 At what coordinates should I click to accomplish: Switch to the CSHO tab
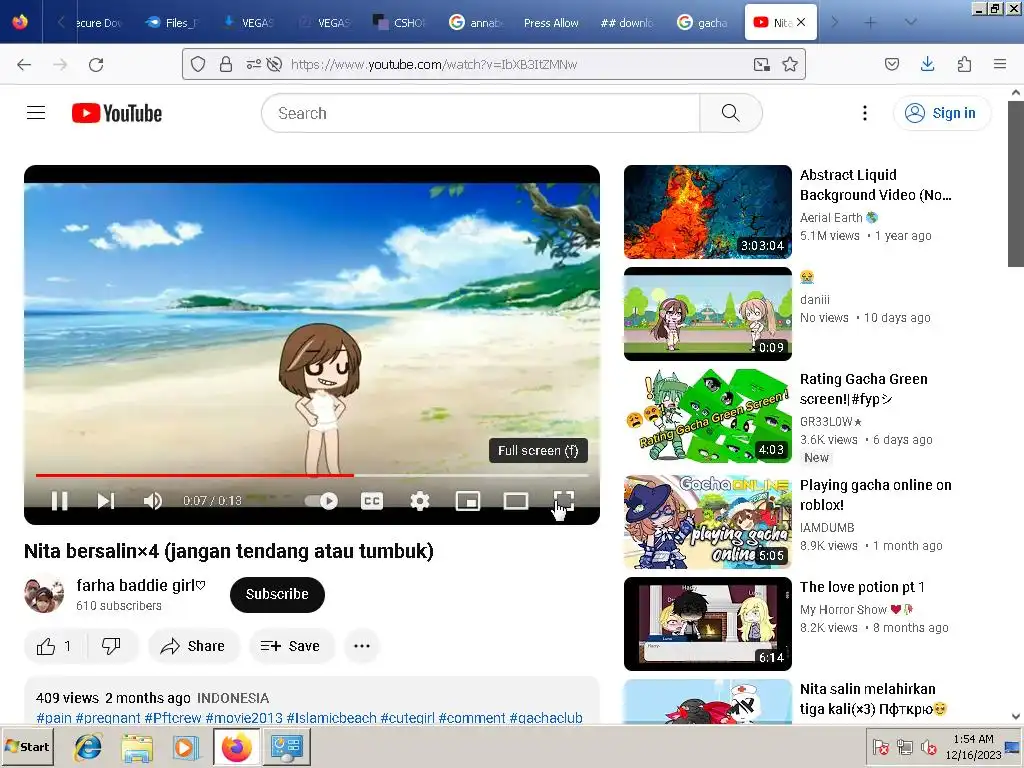tap(400, 22)
